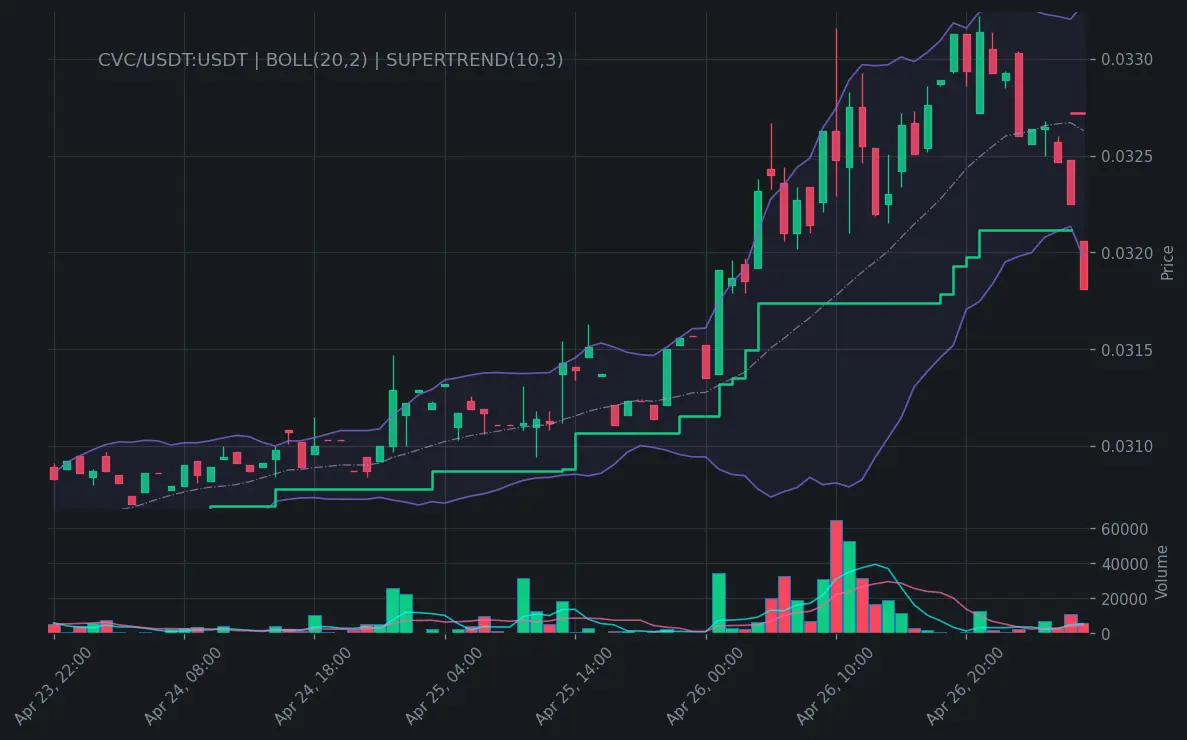Click the Apr 24, 18:00 time label

[313, 686]
